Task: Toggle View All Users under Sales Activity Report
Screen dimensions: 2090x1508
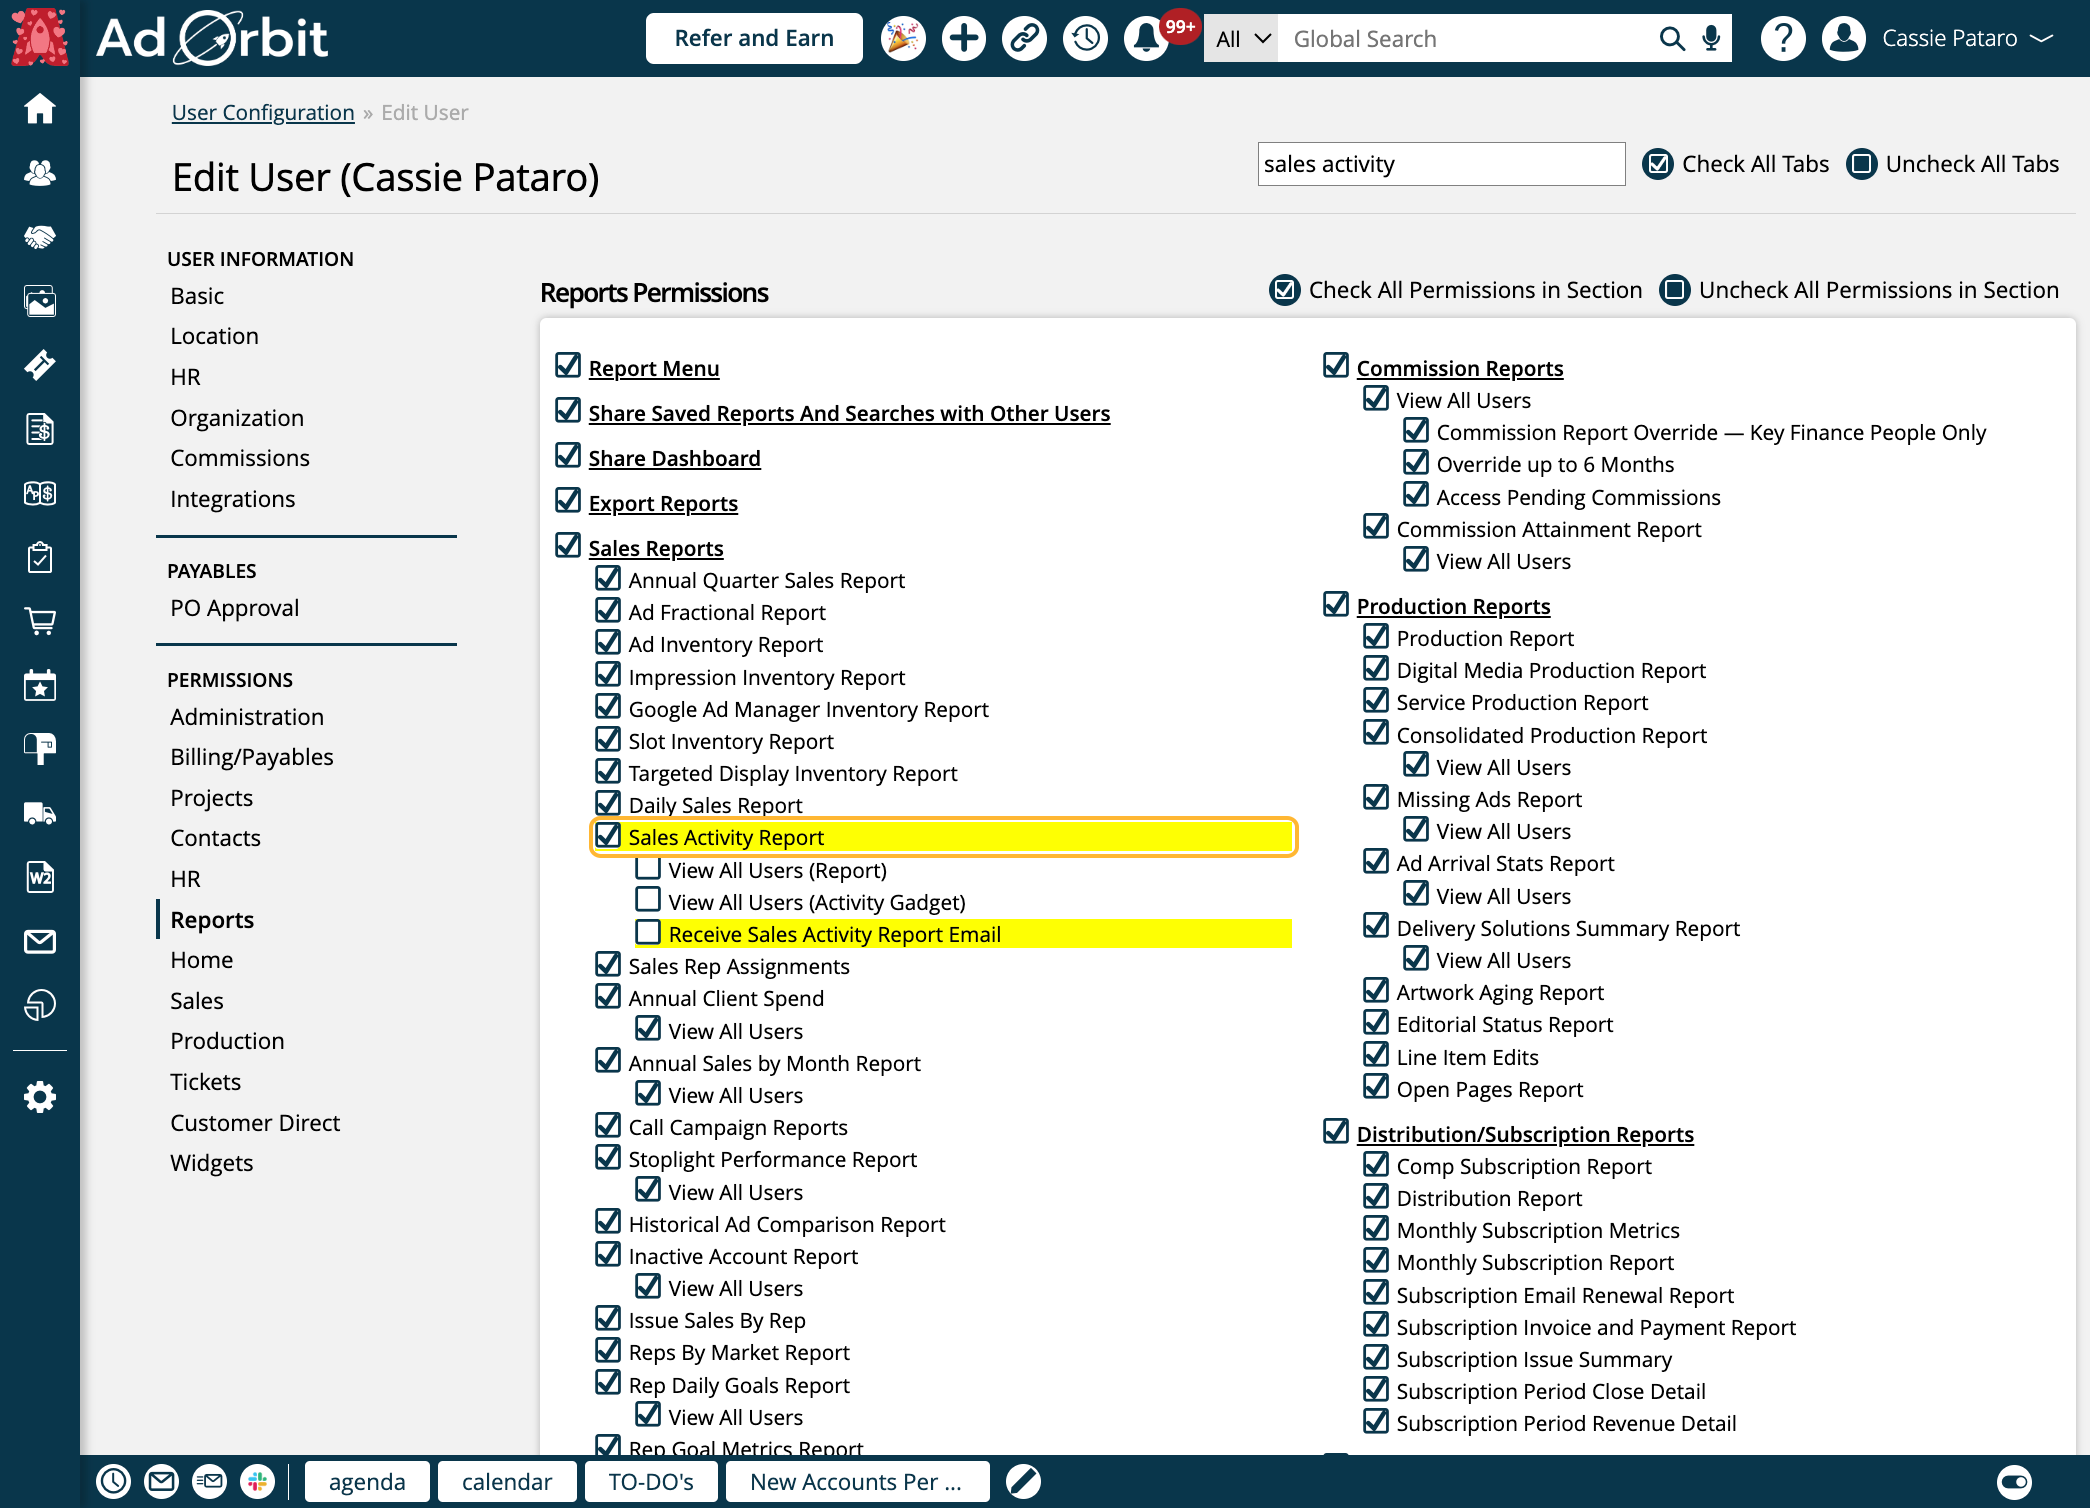Action: 649,868
